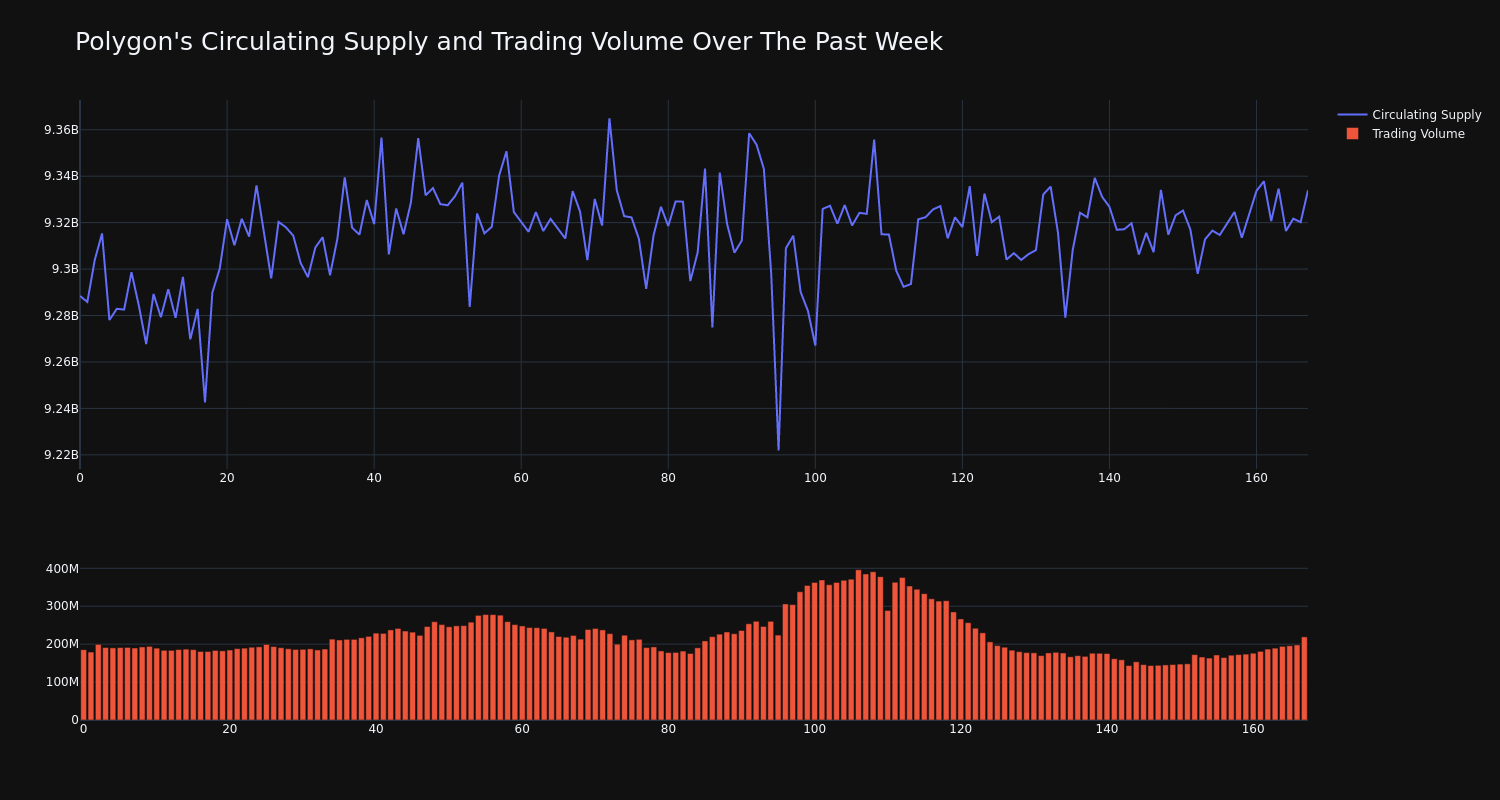Toggle Circulating Supply legend entry

point(1409,115)
